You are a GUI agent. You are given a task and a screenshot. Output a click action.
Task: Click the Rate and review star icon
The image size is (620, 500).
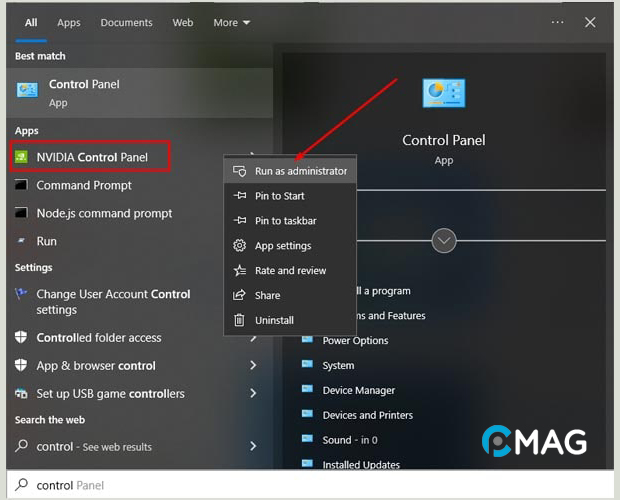pos(240,270)
